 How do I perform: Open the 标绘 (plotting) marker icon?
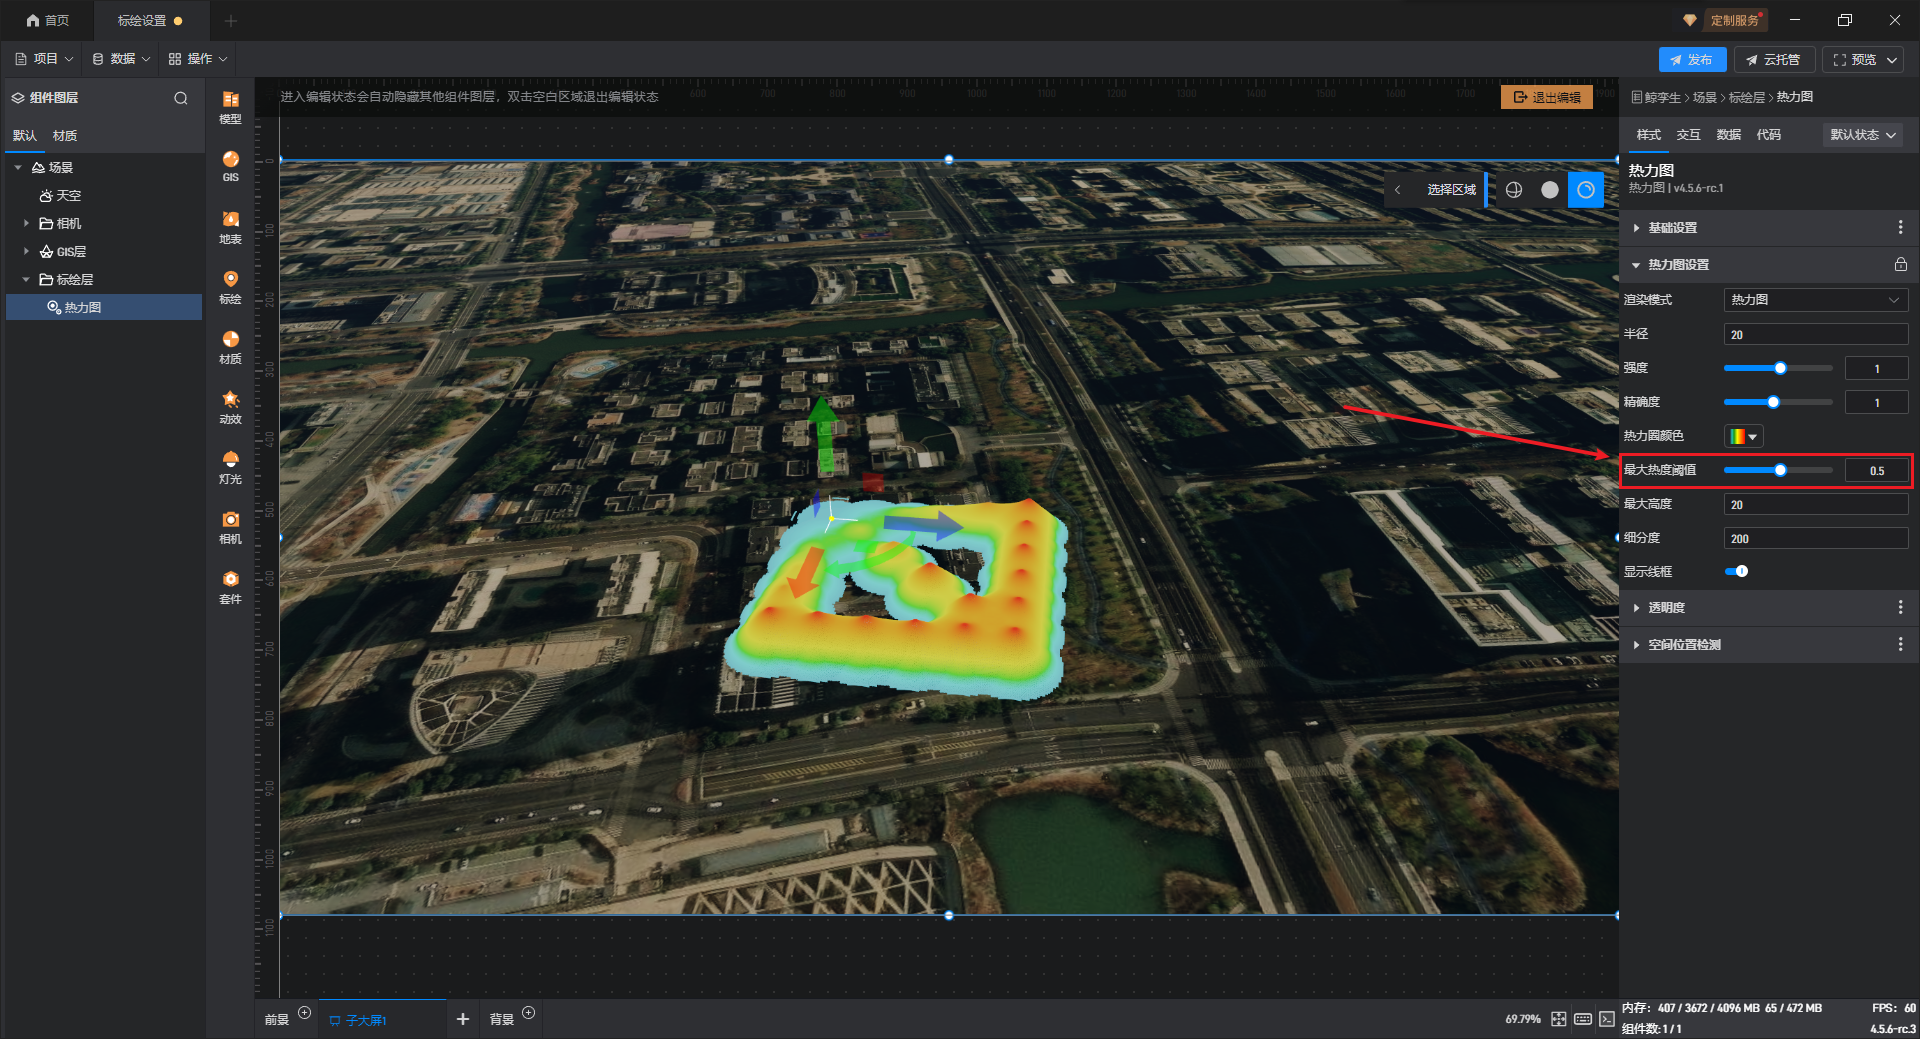[230, 287]
